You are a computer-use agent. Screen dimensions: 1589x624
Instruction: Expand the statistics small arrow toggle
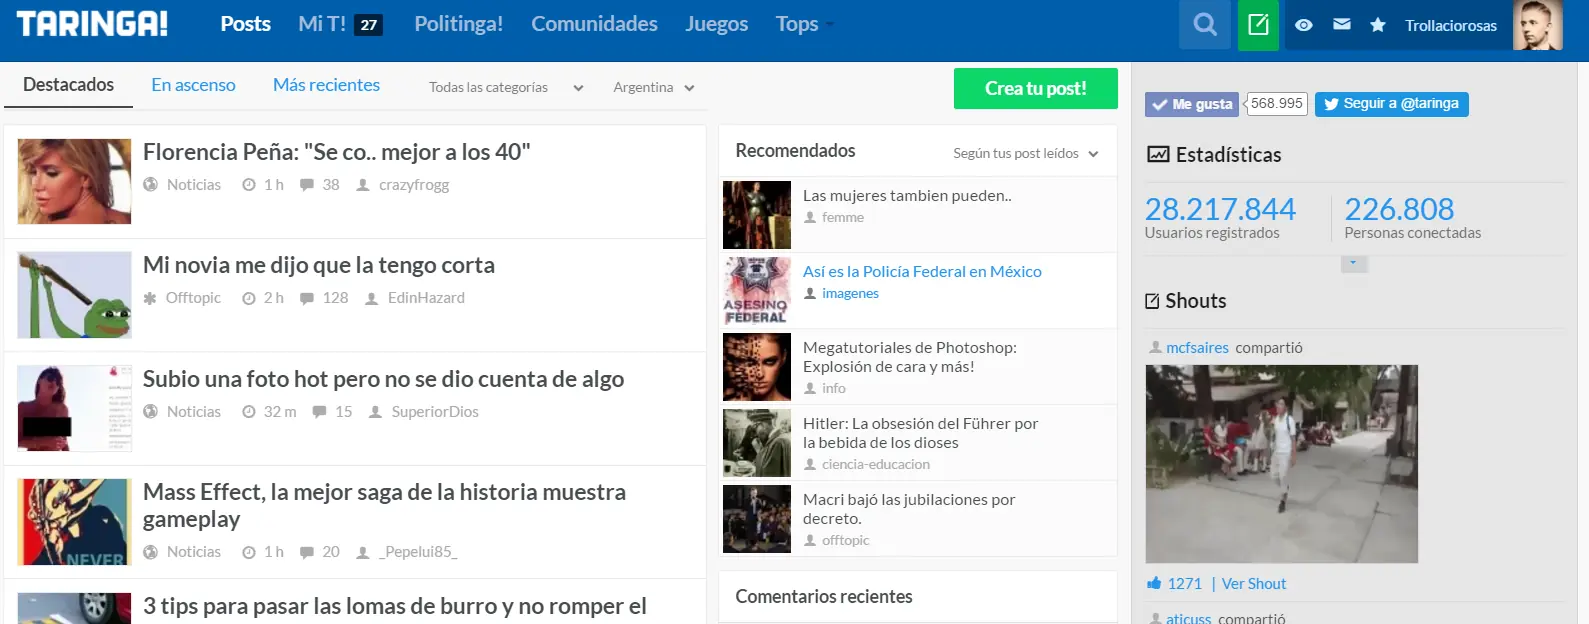(x=1353, y=263)
